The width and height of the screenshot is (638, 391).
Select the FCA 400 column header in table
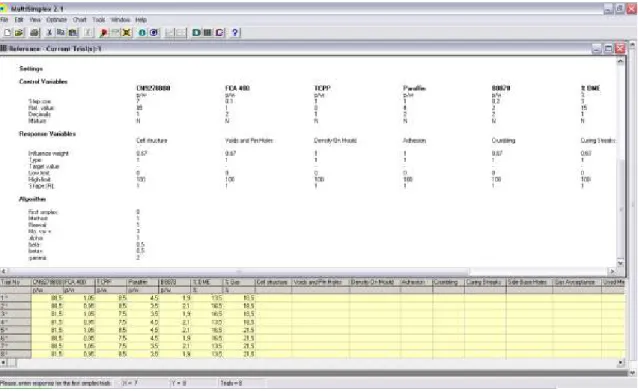click(79, 282)
